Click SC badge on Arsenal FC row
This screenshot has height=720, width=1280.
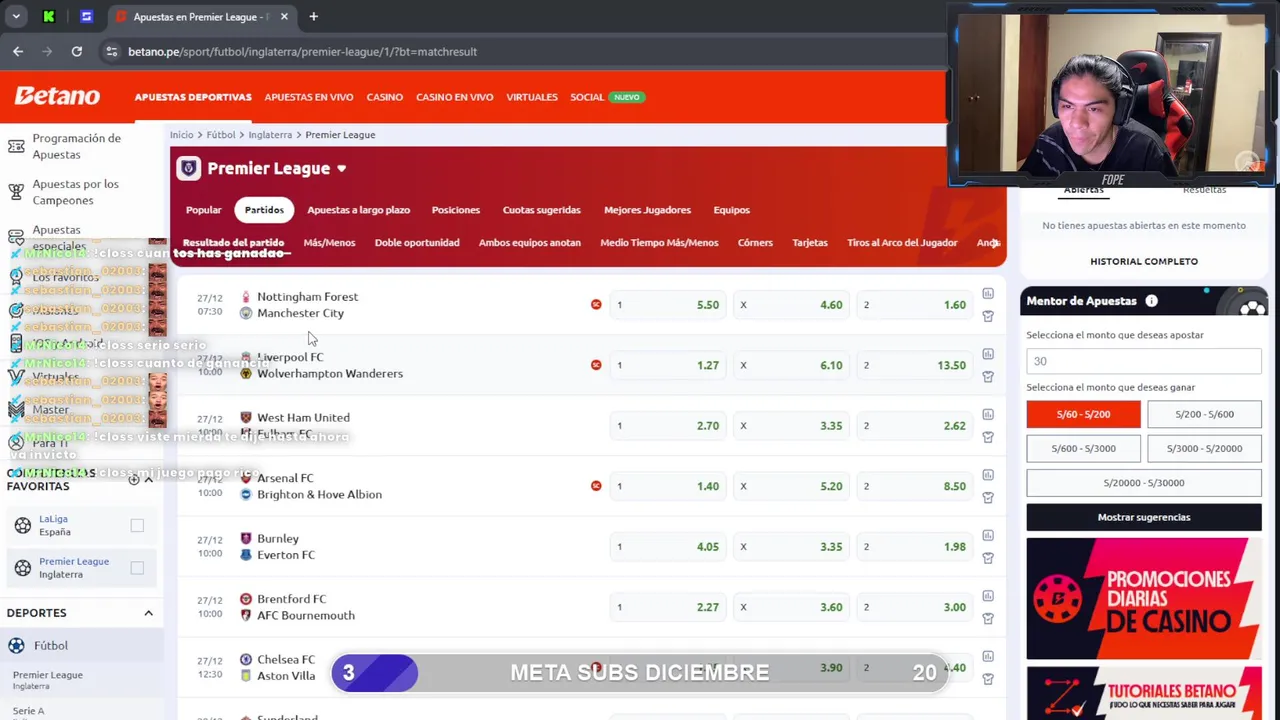[596, 486]
